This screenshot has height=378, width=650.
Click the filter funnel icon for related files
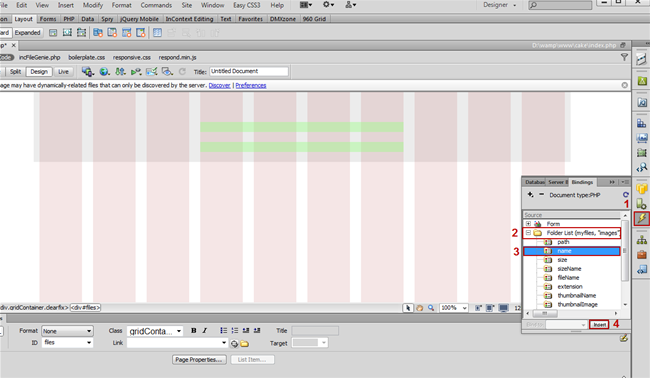click(624, 57)
